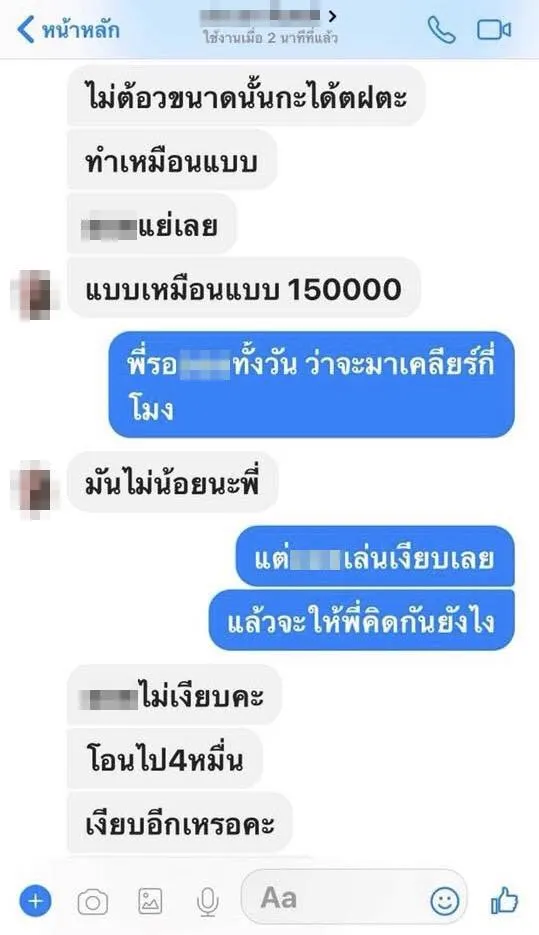
Task: Select the message โอนไป4หมื่น
Action: point(165,760)
